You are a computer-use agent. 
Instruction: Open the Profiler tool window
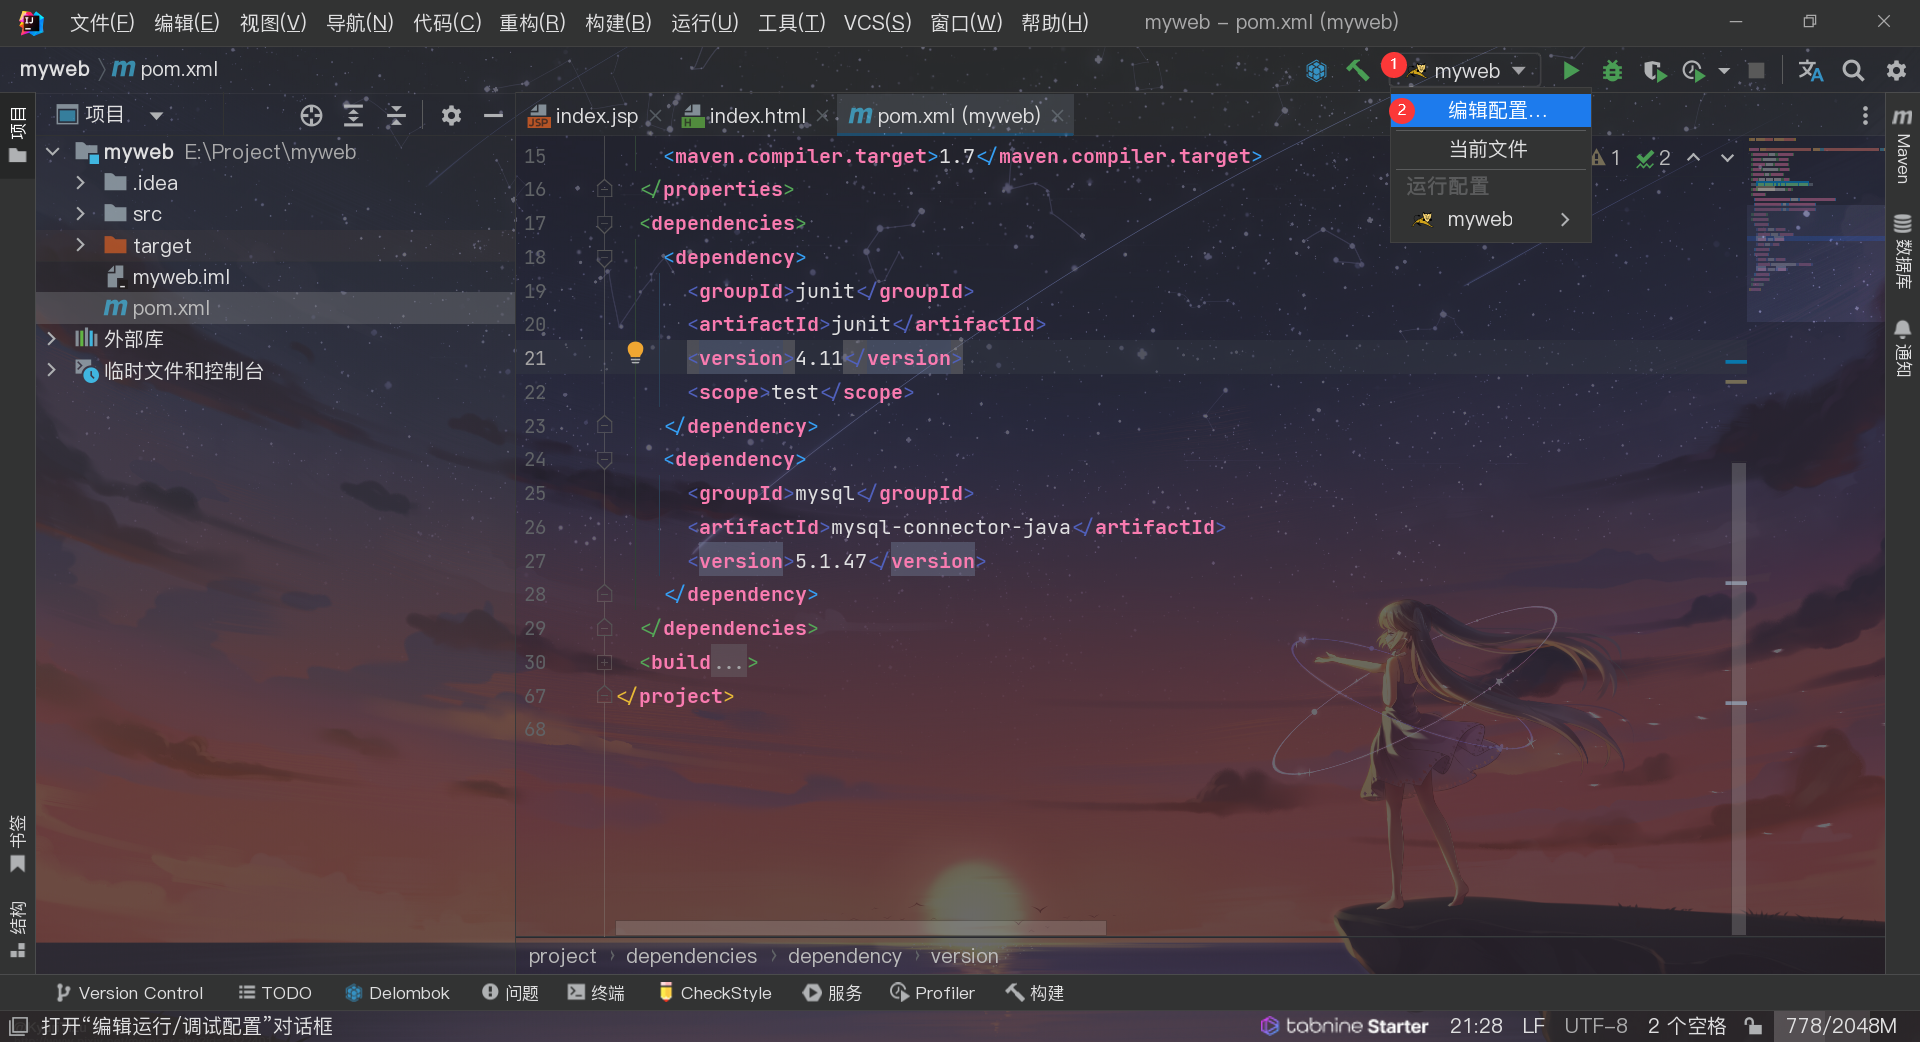click(932, 993)
